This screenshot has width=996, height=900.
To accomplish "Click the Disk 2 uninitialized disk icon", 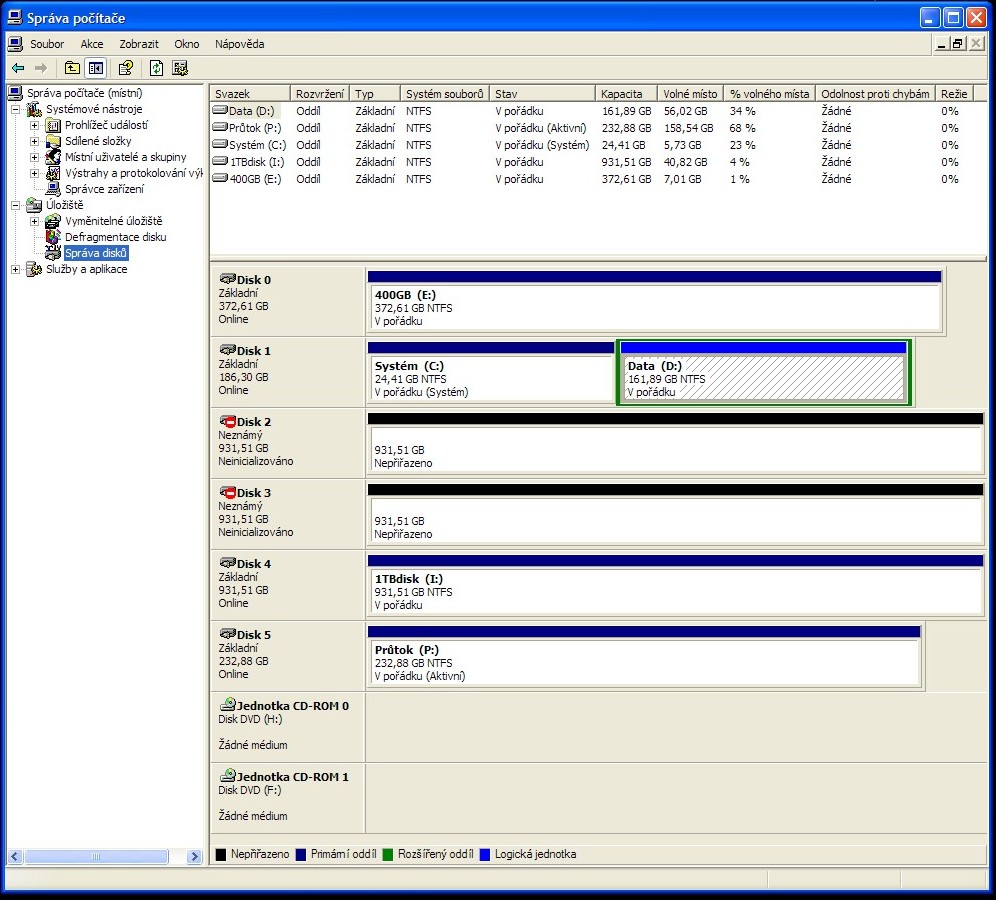I will pos(227,422).
